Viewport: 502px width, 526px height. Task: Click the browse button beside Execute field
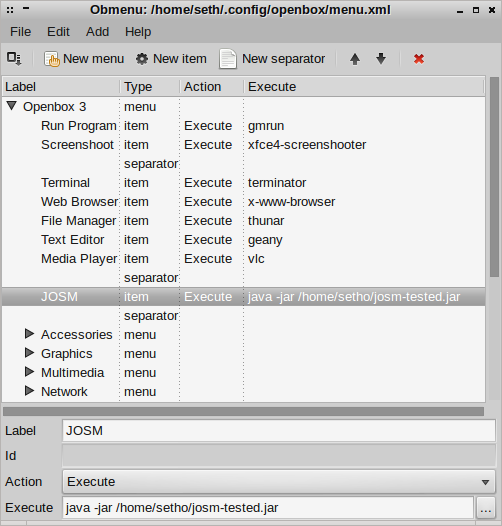point(486,508)
